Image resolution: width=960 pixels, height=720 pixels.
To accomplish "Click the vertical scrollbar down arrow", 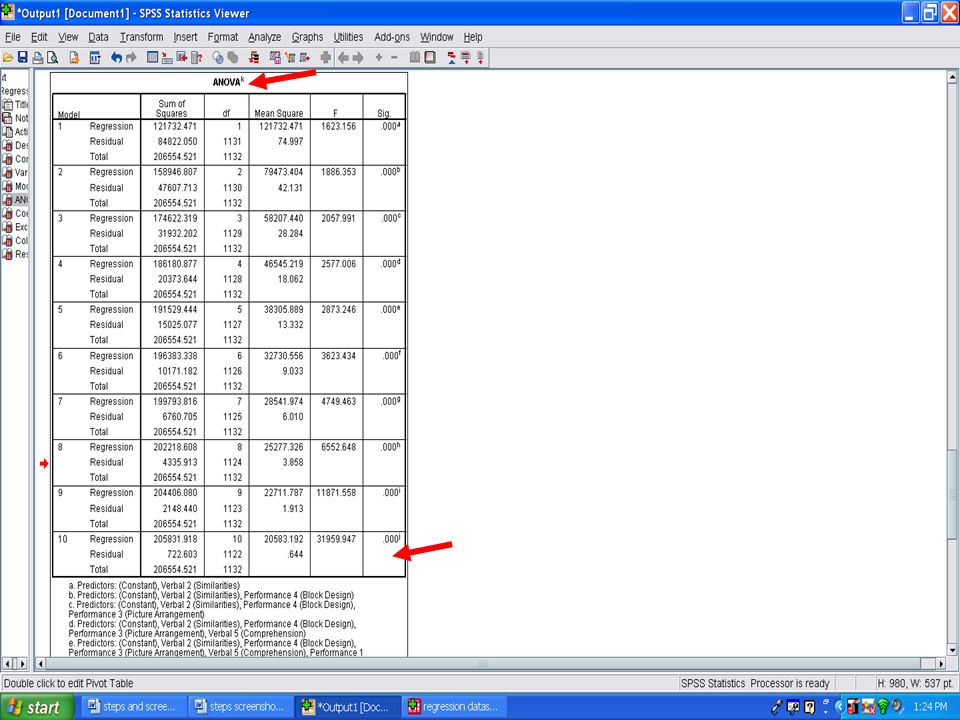I will [953, 663].
